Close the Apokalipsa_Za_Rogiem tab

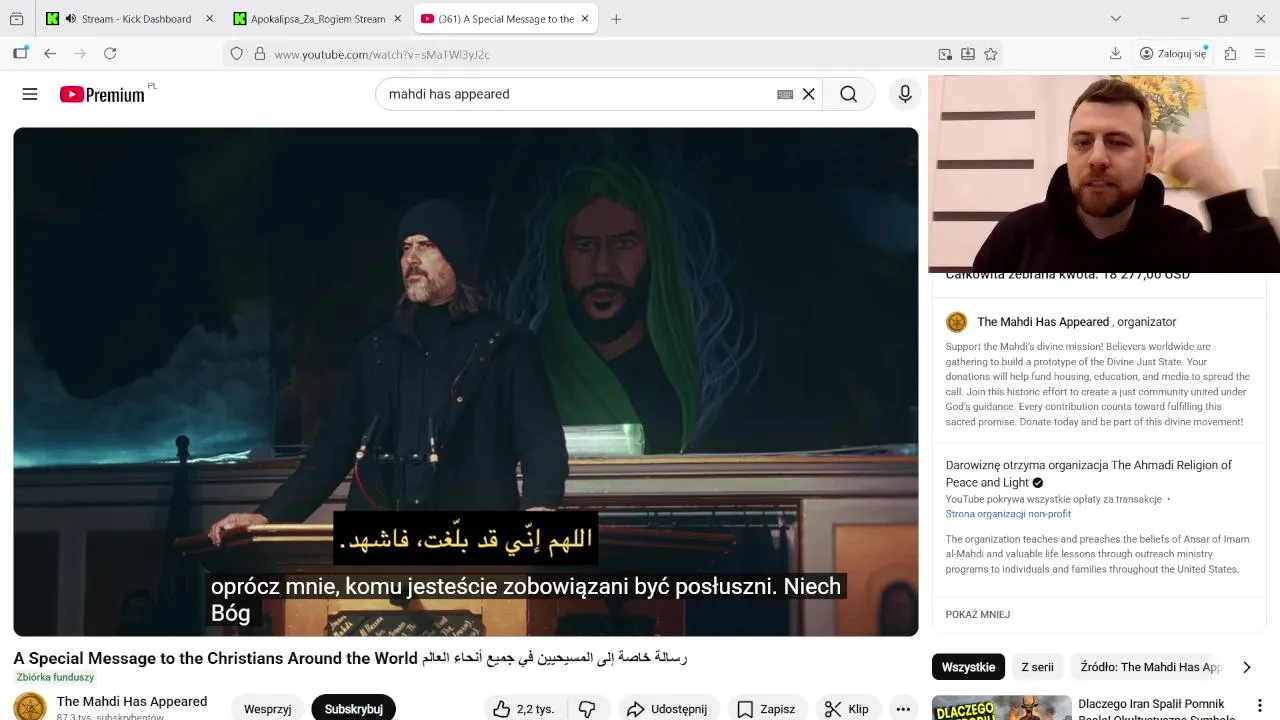click(397, 19)
